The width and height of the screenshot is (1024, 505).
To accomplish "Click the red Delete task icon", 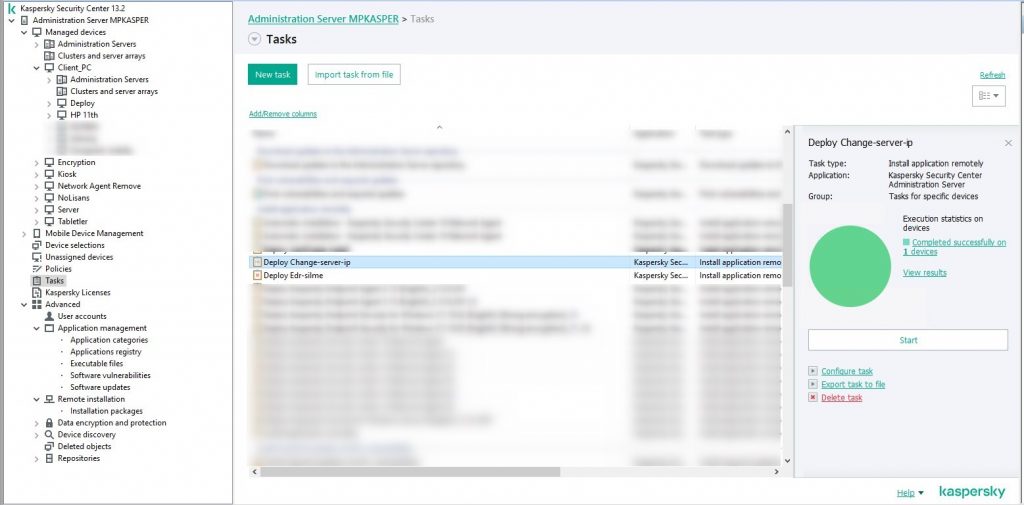I will pos(813,398).
